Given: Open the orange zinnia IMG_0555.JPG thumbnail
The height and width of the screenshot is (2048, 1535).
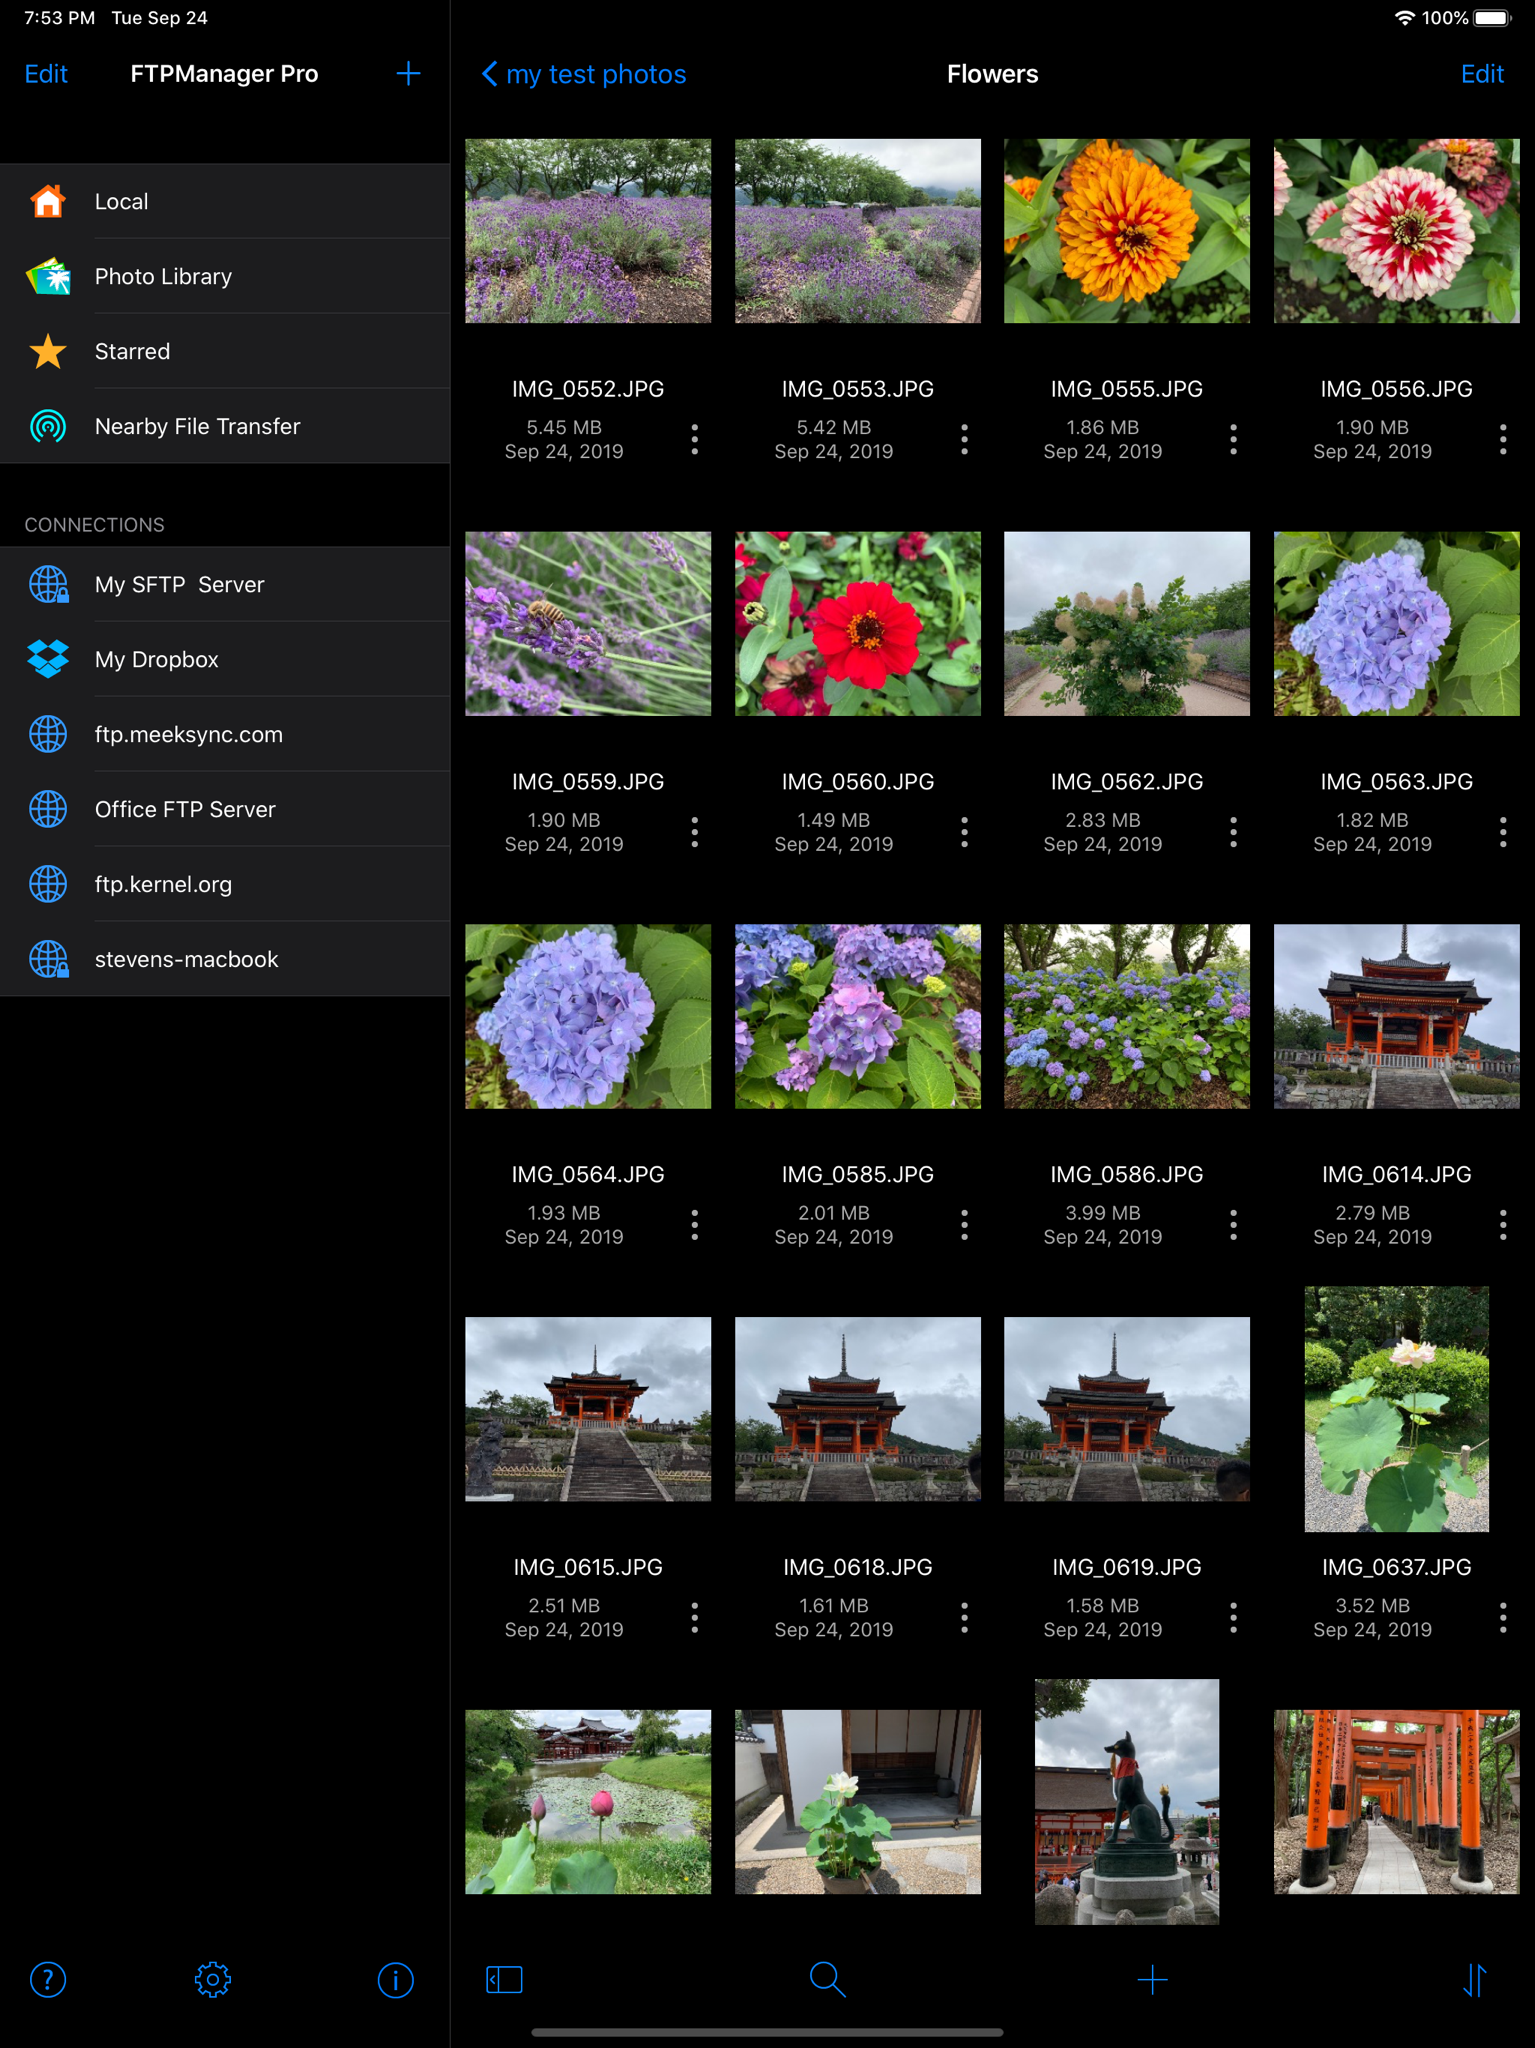Looking at the screenshot, I should [1127, 231].
